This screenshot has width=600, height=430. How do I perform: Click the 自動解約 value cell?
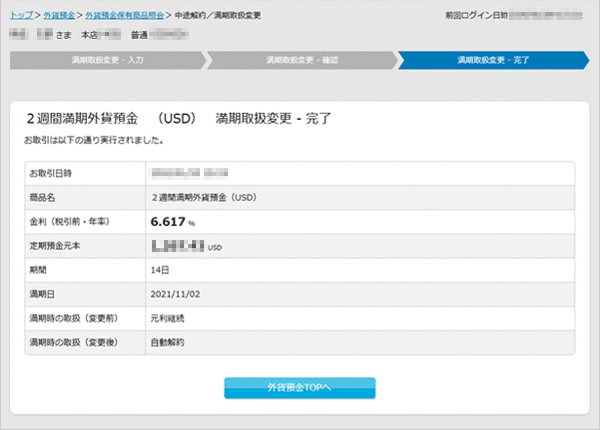167,342
